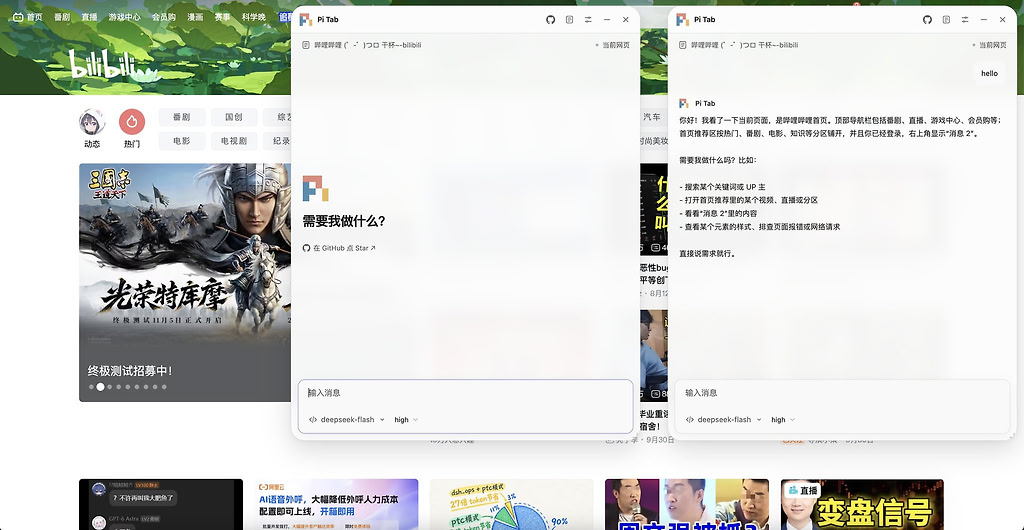This screenshot has height=530, width=1024.
Task: Select the first carousel pagination dot
Action: pos(91,387)
